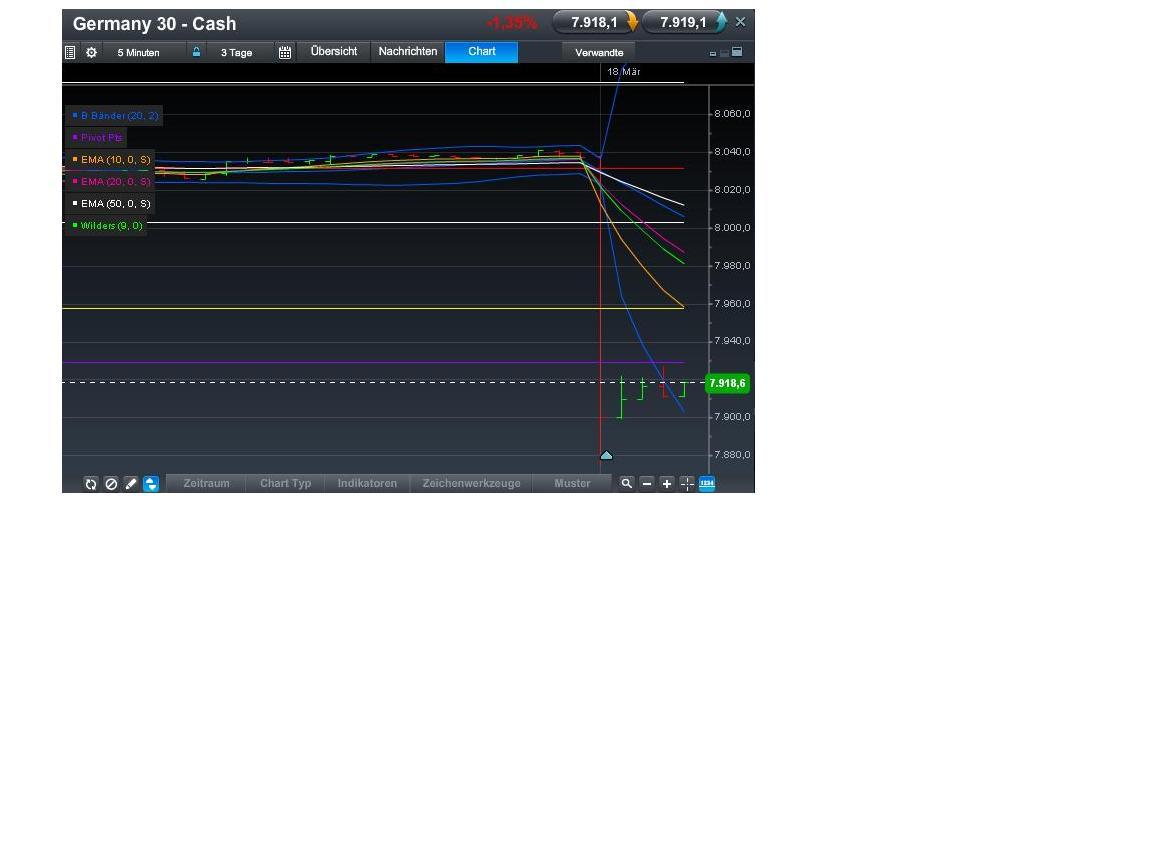Open the chart list/details icon
Image resolution: width=1152 pixels, height=864 pixels.
(x=70, y=52)
